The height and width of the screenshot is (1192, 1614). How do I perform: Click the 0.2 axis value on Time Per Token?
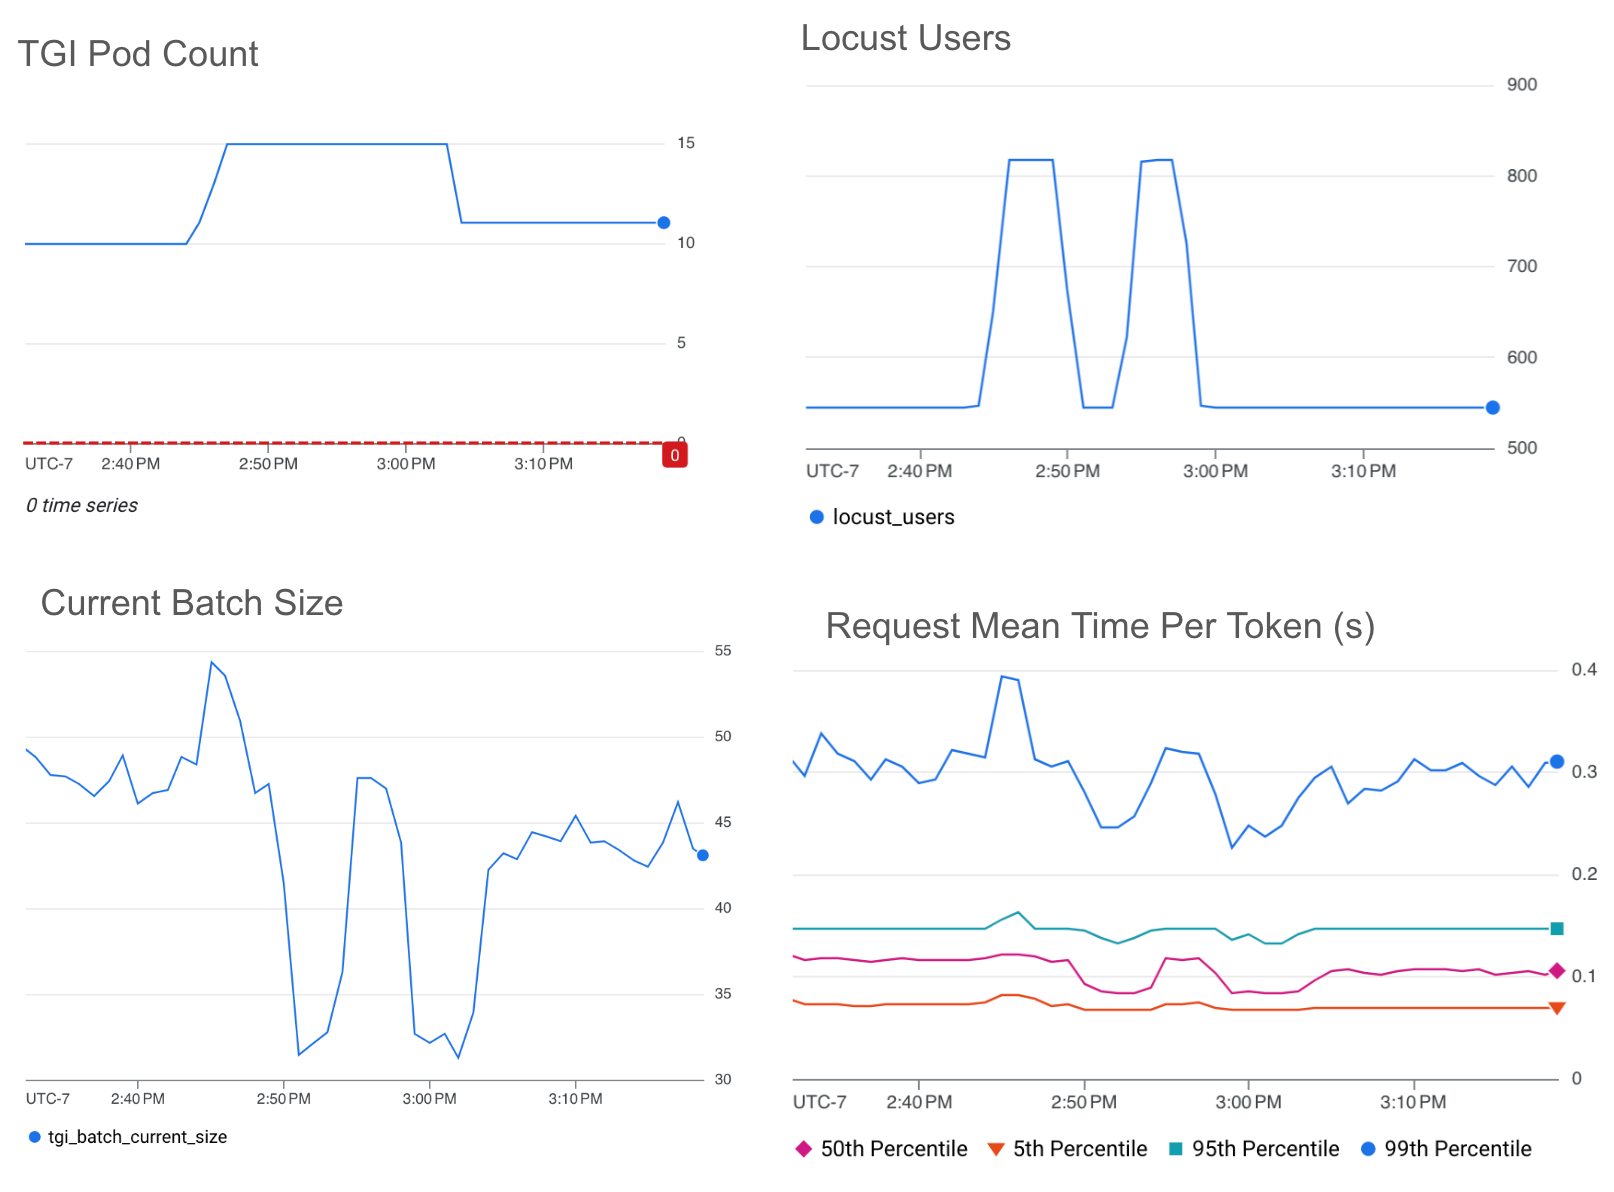(1584, 874)
